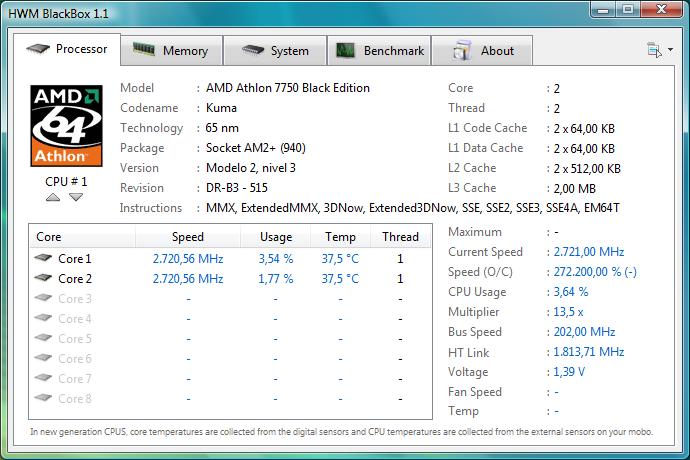Click CPU Usage value 3,64 %
This screenshot has width=690, height=460.
571,292
